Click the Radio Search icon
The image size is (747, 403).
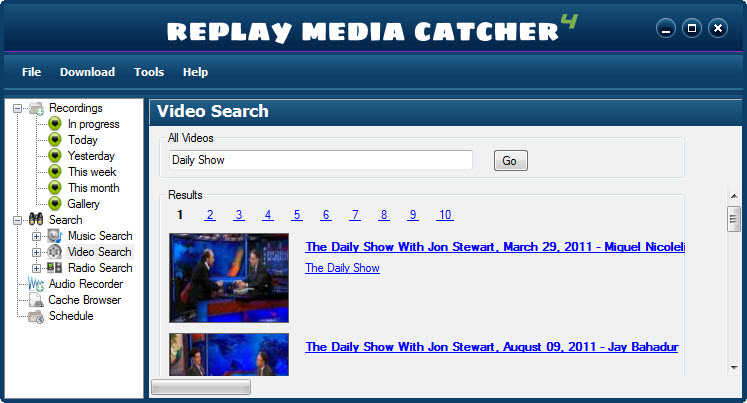(x=54, y=268)
